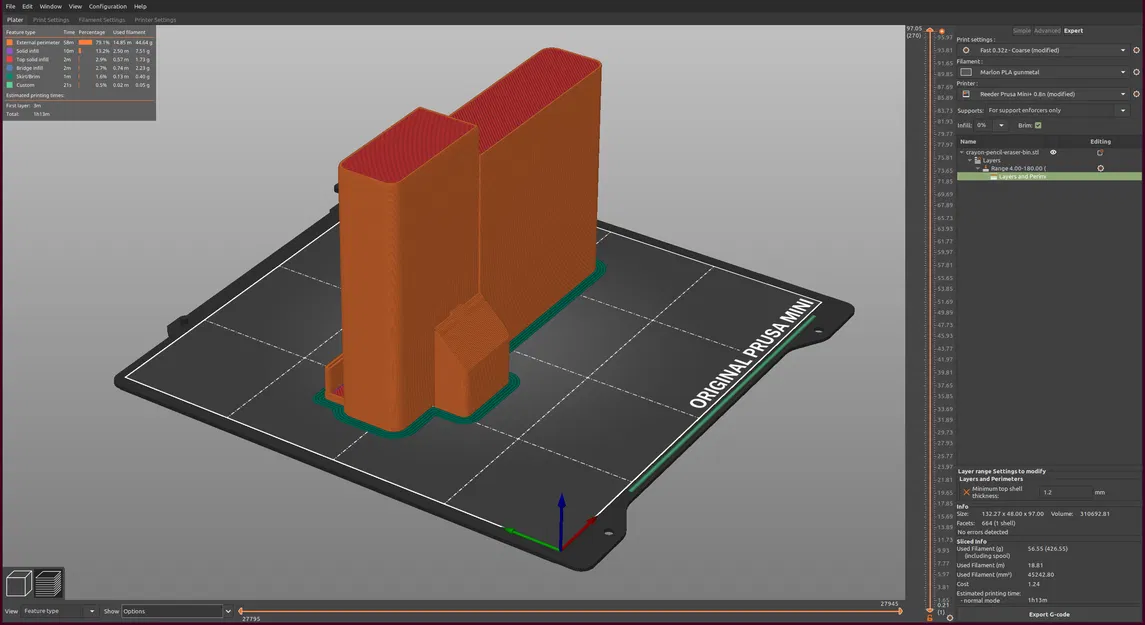1145x625 pixels.
Task: Switch to the Filament Settings tab
Action: (102, 20)
